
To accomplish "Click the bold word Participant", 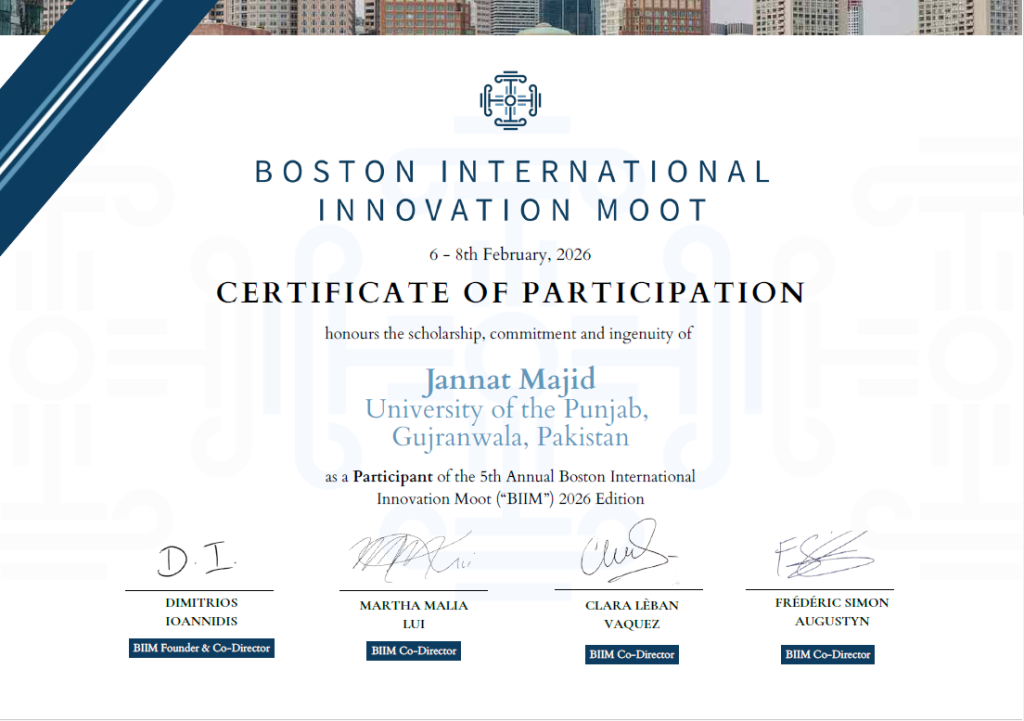I will click(x=394, y=476).
